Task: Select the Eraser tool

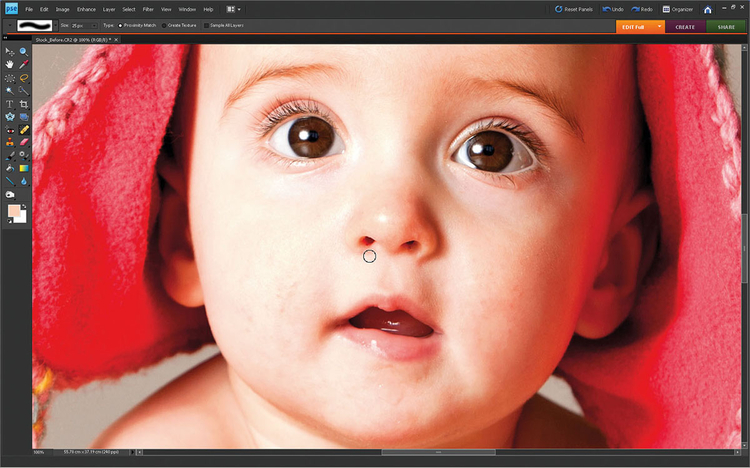Action: click(x=23, y=143)
